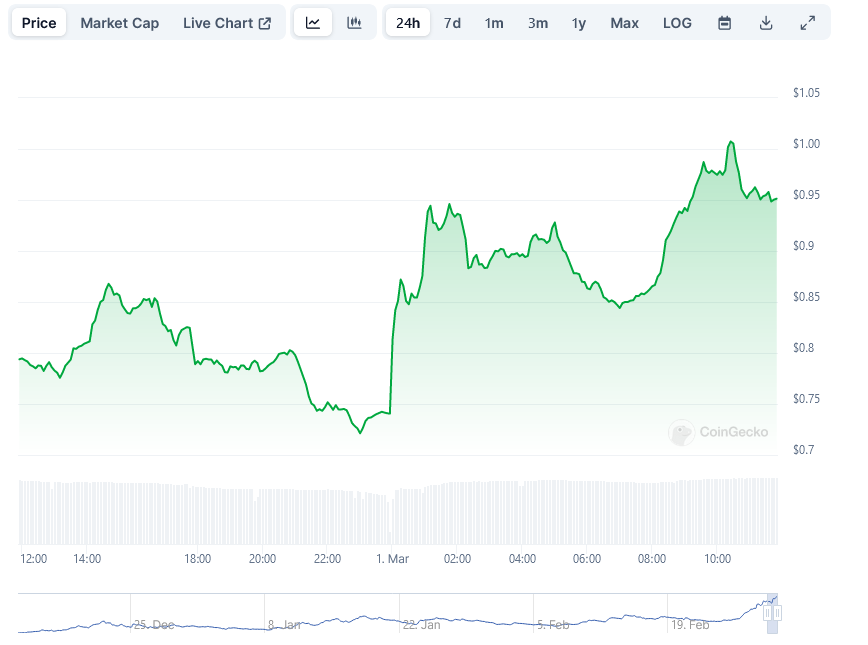Select the 3m time range

[x=538, y=23]
